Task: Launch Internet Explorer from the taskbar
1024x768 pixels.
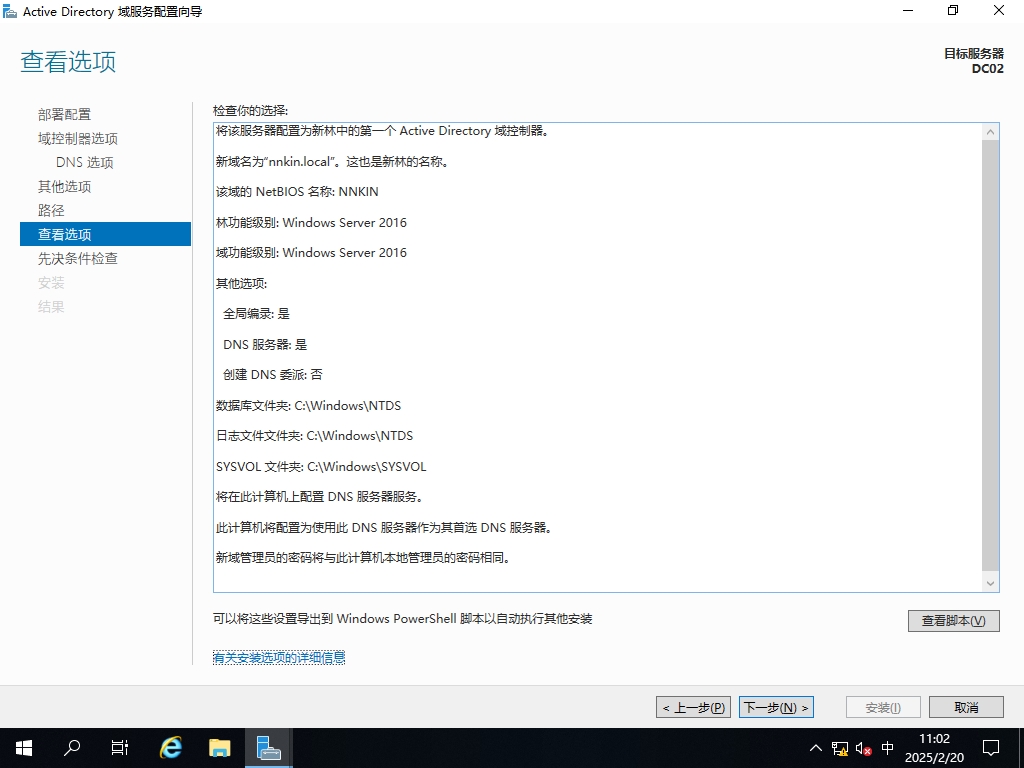Action: click(x=172, y=747)
